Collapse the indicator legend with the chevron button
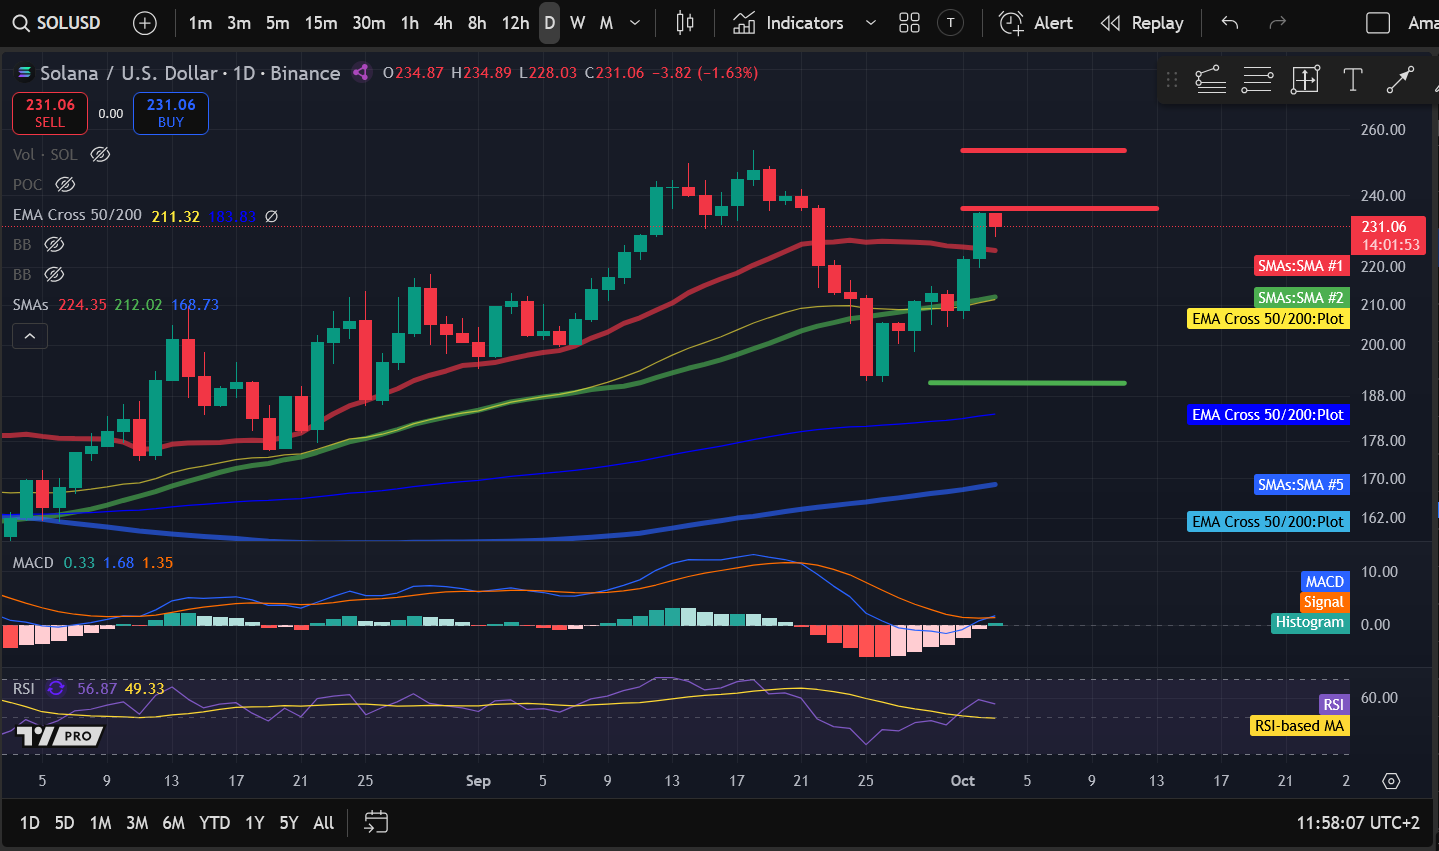1439x851 pixels. coord(30,336)
